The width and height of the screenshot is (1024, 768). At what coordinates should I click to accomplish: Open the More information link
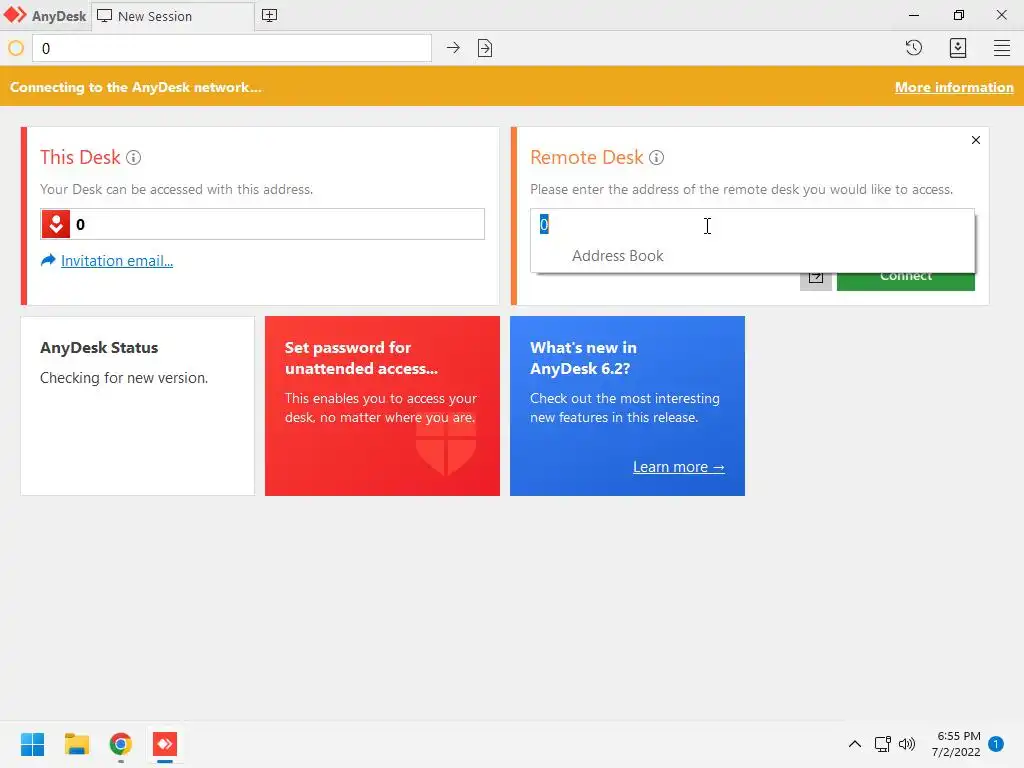[954, 88]
